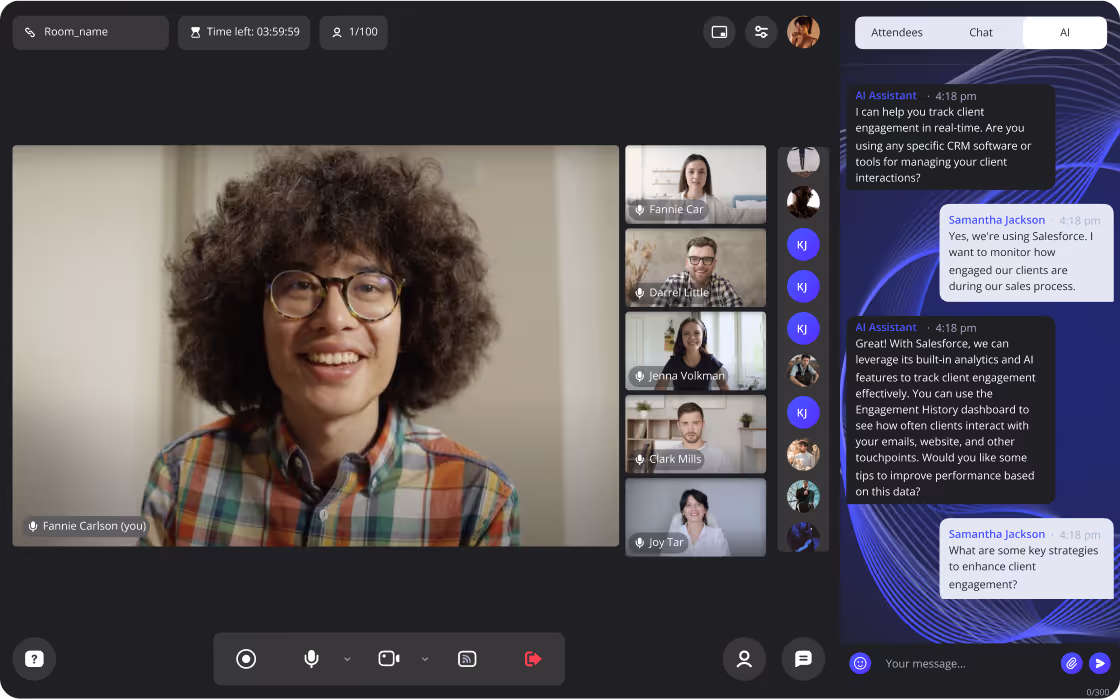Click the 1/100 participant count

[x=354, y=32]
